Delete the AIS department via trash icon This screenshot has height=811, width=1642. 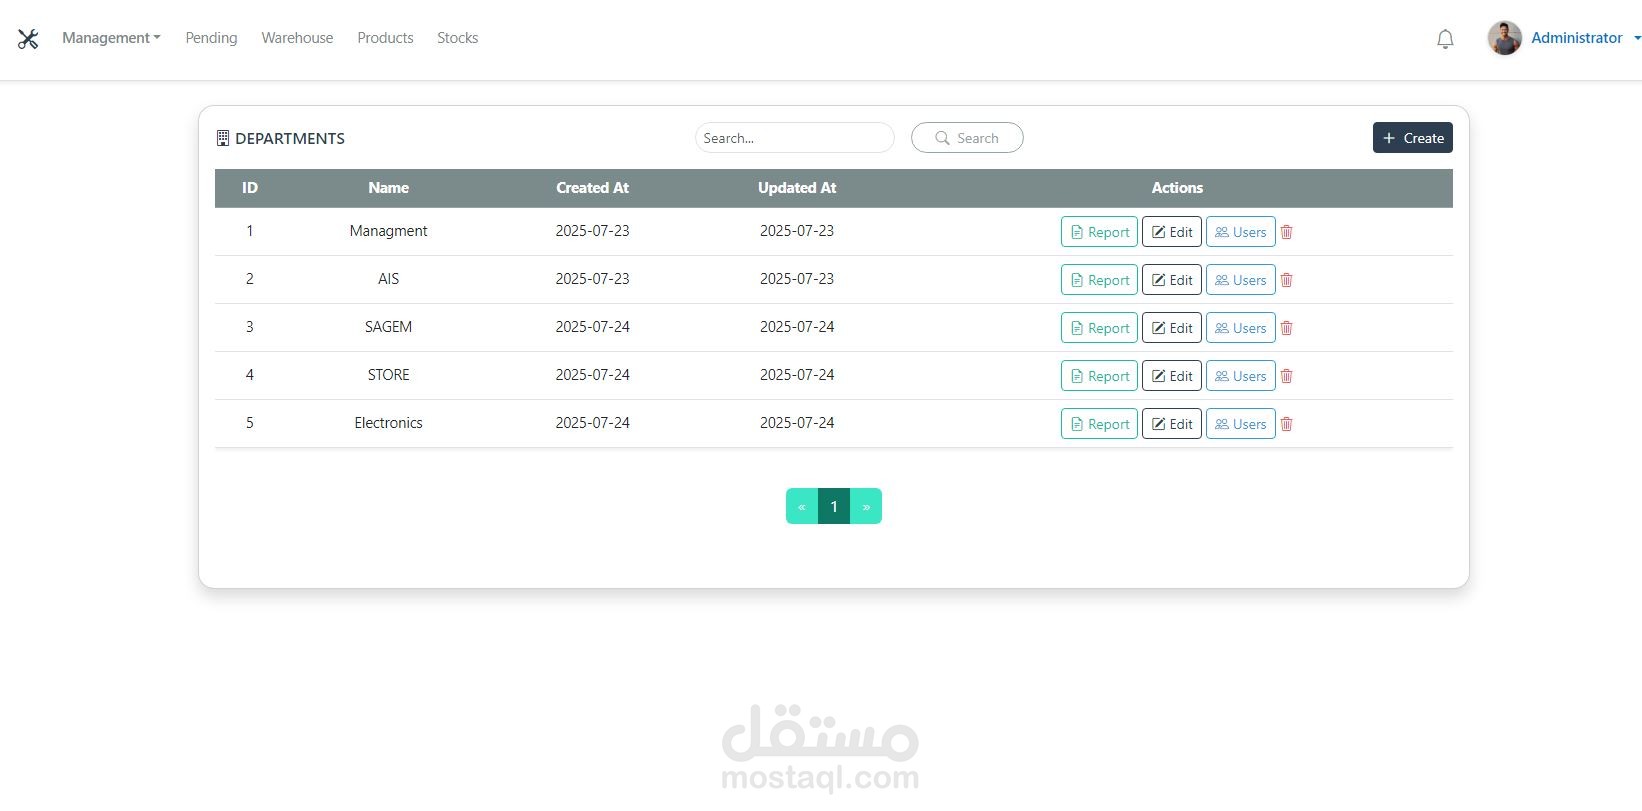click(x=1287, y=280)
